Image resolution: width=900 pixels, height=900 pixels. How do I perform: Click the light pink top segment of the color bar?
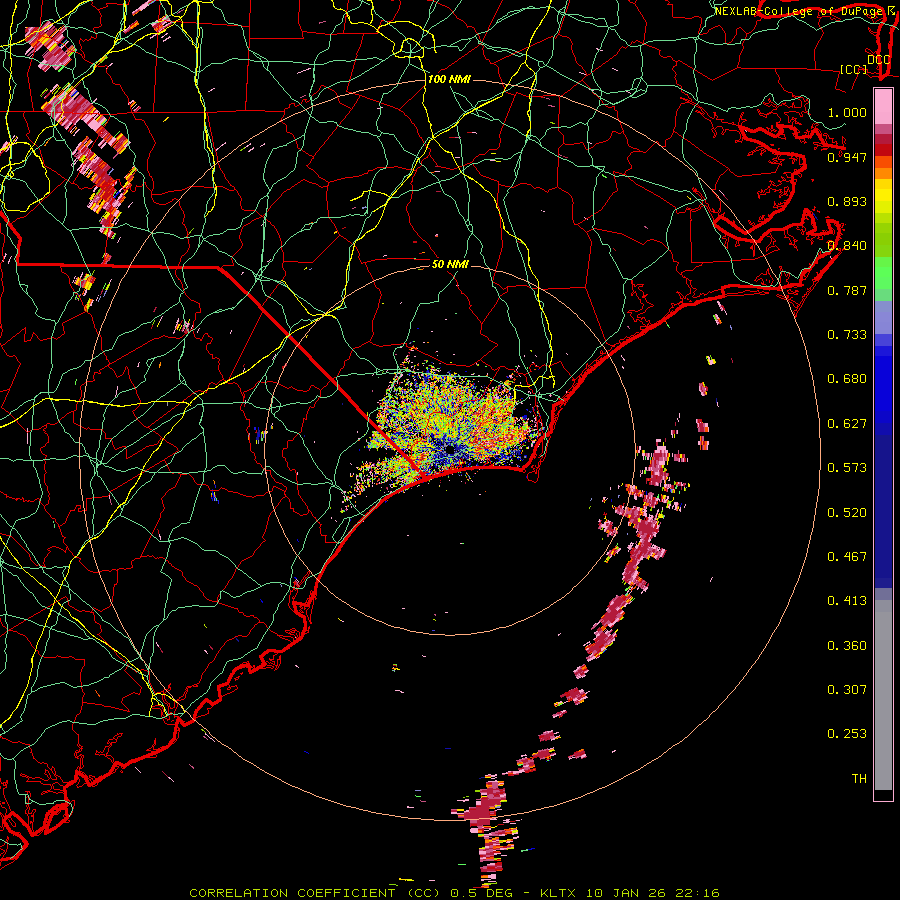[883, 106]
